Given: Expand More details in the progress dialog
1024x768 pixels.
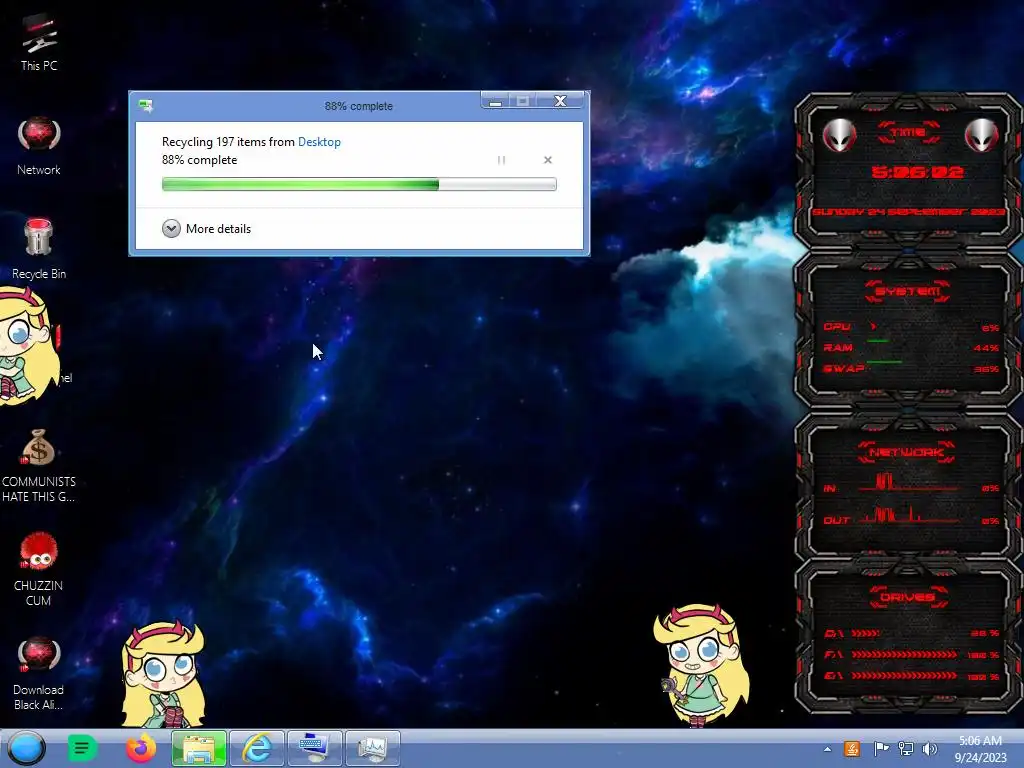Looking at the screenshot, I should pos(206,229).
